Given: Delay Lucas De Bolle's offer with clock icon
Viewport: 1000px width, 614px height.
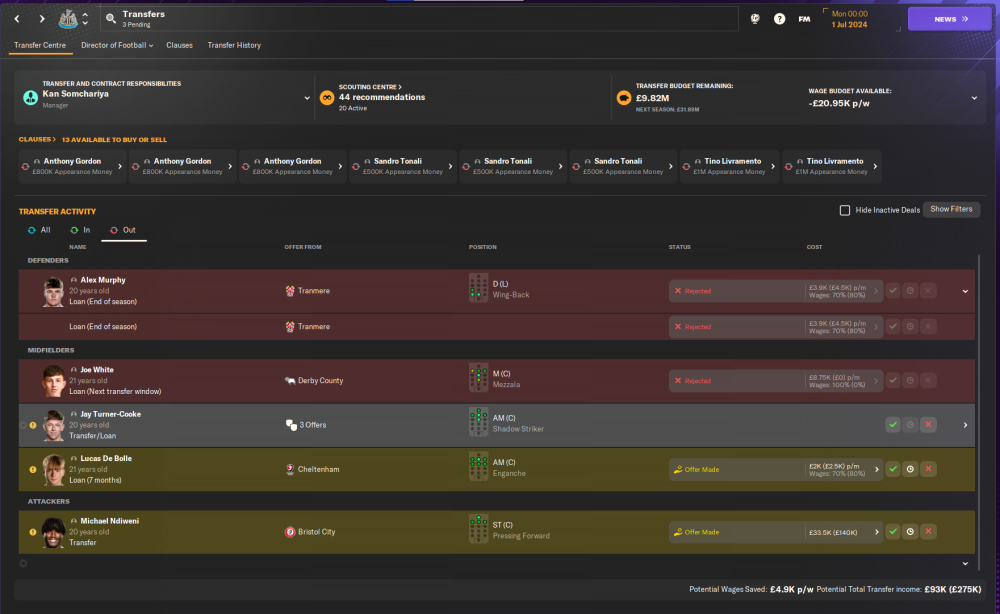Looking at the screenshot, I should coord(910,469).
